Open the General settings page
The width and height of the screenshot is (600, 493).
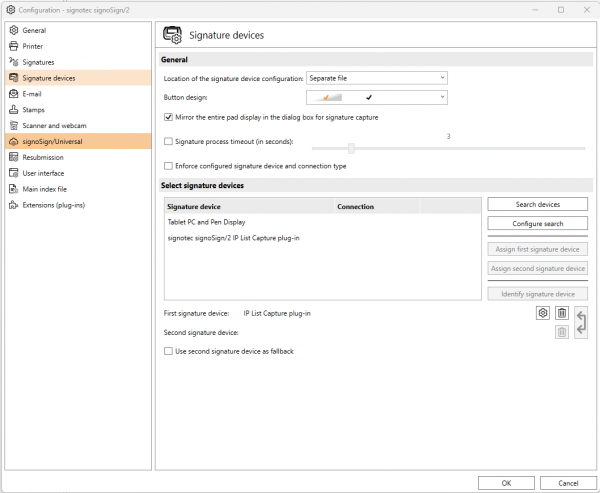click(x=78, y=30)
